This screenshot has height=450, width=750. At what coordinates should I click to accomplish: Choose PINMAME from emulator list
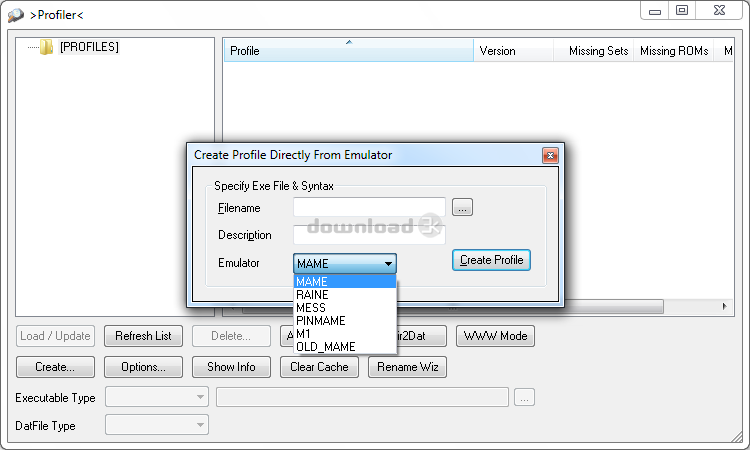pyautogui.click(x=345, y=320)
